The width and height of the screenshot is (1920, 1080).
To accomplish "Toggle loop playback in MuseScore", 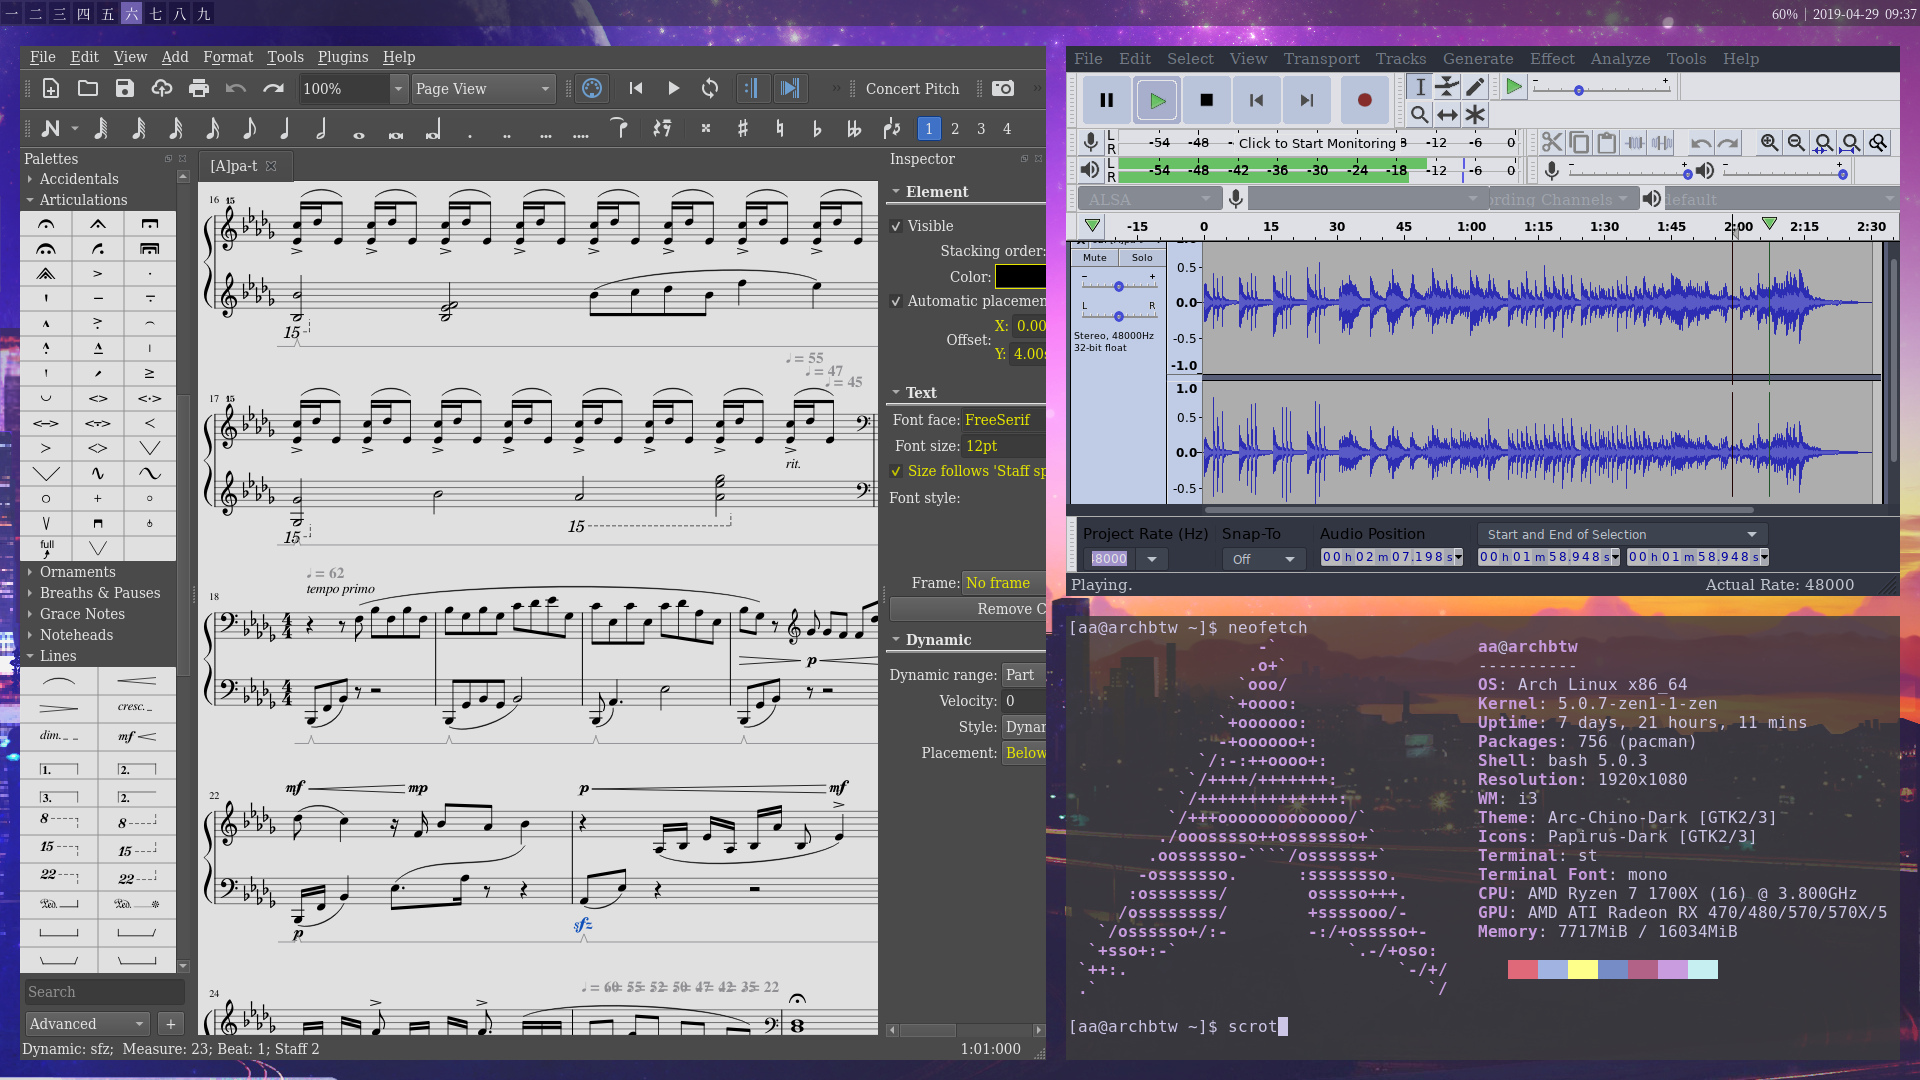I will pyautogui.click(x=710, y=88).
